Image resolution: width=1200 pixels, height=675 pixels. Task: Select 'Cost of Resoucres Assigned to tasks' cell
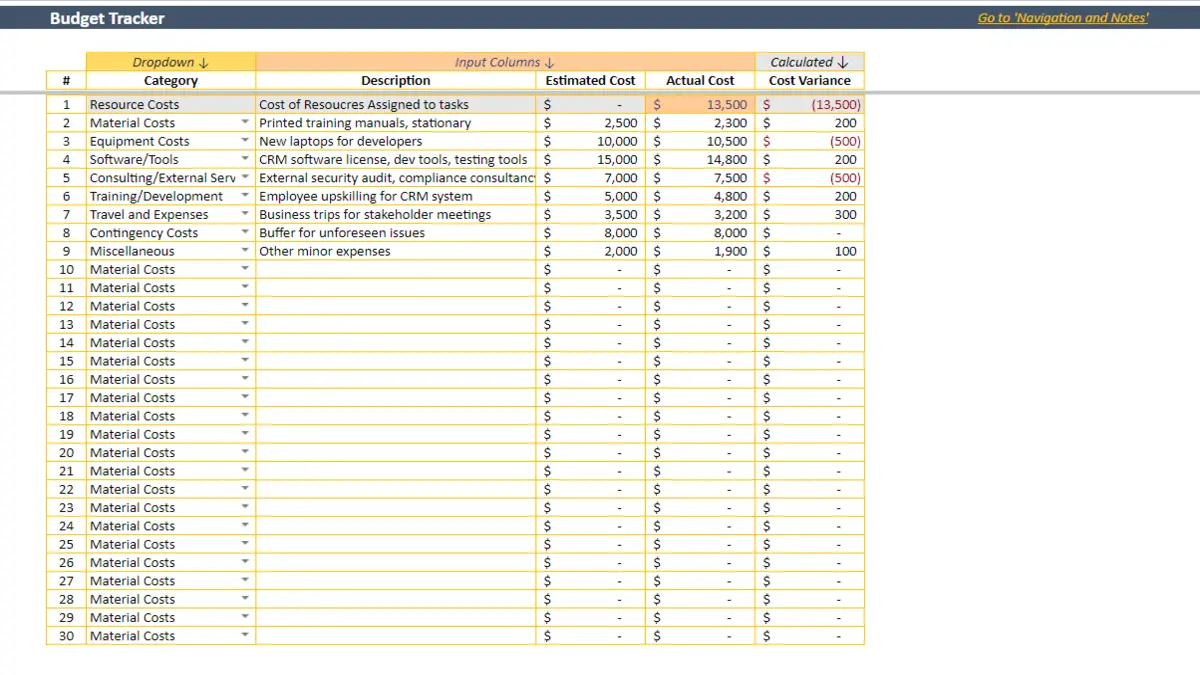click(396, 104)
